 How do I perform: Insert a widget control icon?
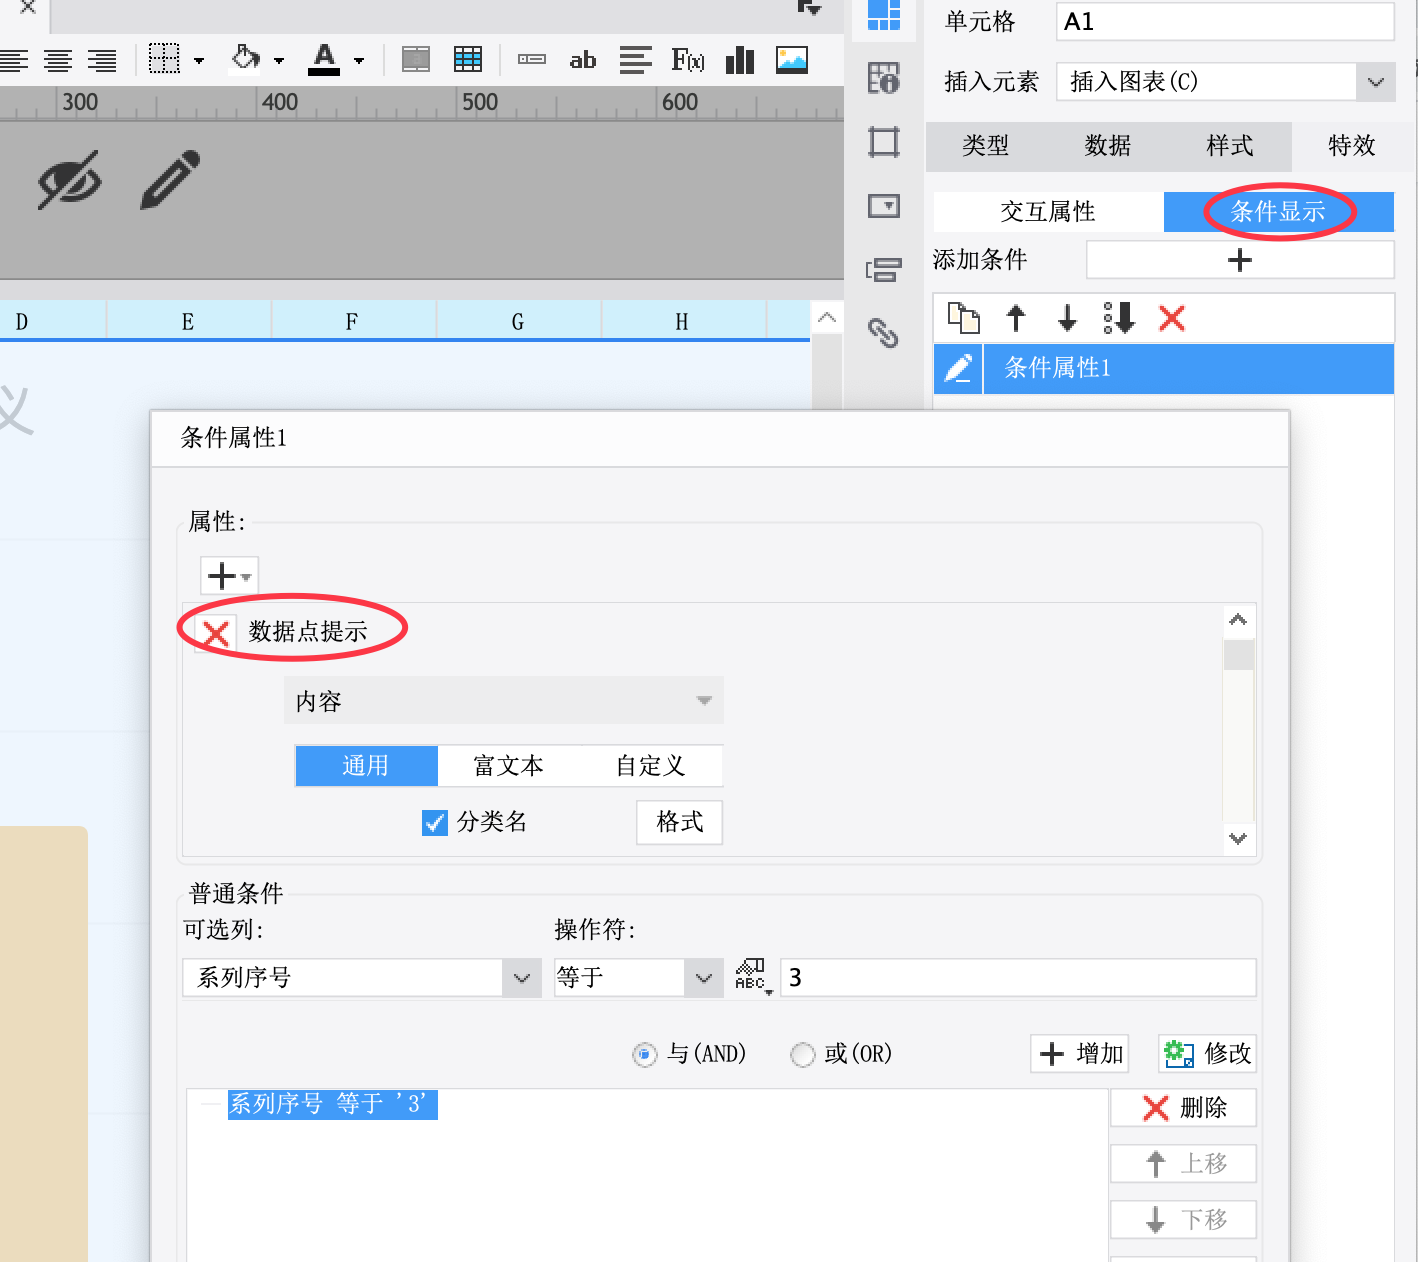click(532, 60)
